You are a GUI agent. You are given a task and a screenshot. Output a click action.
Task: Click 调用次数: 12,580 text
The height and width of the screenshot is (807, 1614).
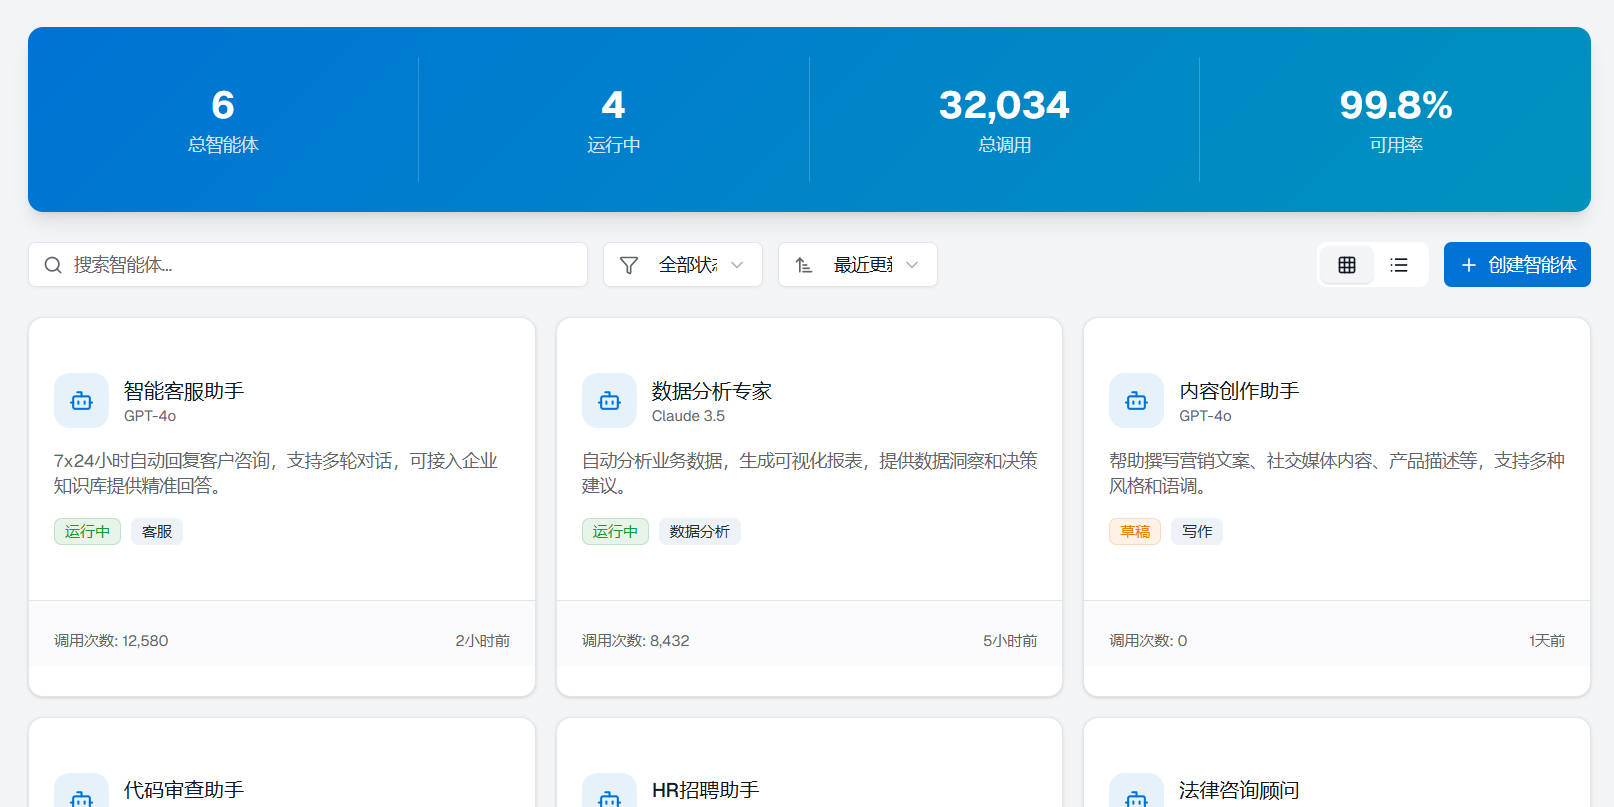(111, 641)
